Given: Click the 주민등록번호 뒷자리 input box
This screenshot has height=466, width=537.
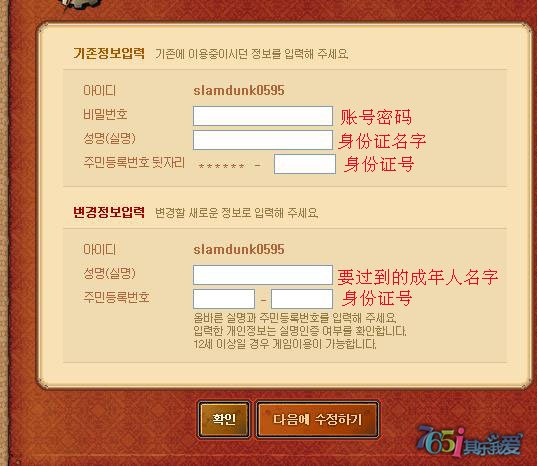Looking at the screenshot, I should 305,164.
